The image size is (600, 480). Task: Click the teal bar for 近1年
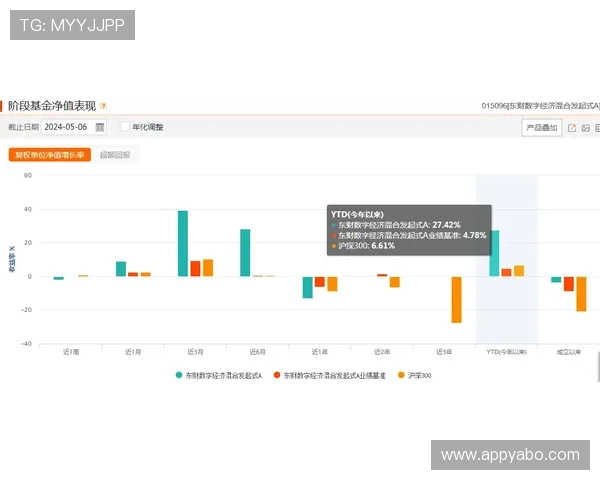(308, 287)
